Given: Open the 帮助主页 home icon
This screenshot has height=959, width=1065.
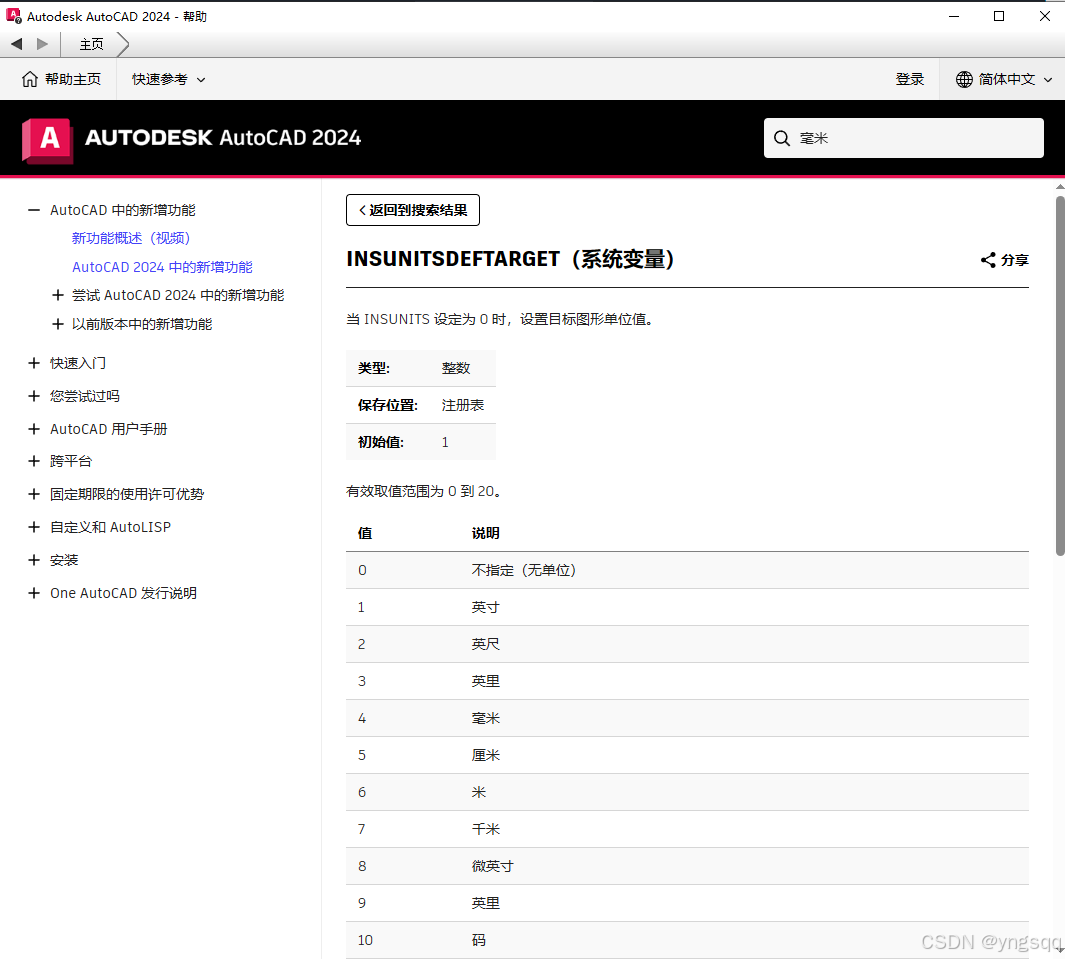Looking at the screenshot, I should 30,79.
